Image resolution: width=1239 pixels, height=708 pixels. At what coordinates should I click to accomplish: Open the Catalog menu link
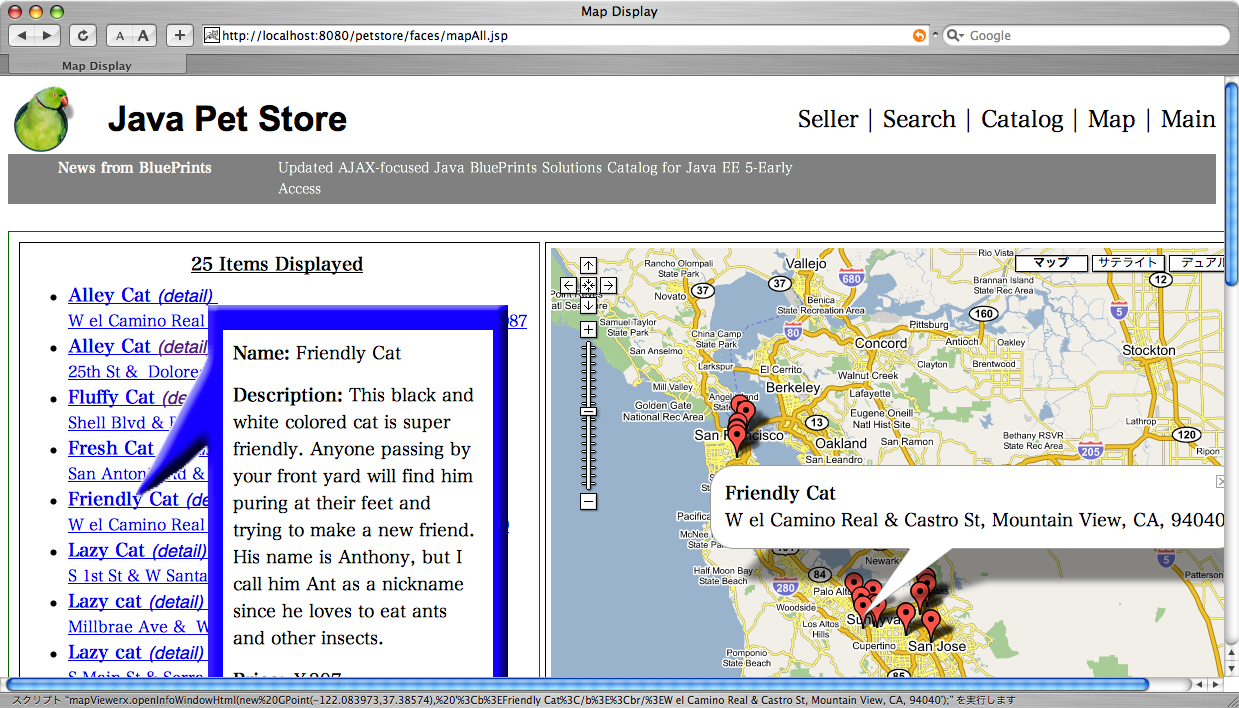[1022, 119]
